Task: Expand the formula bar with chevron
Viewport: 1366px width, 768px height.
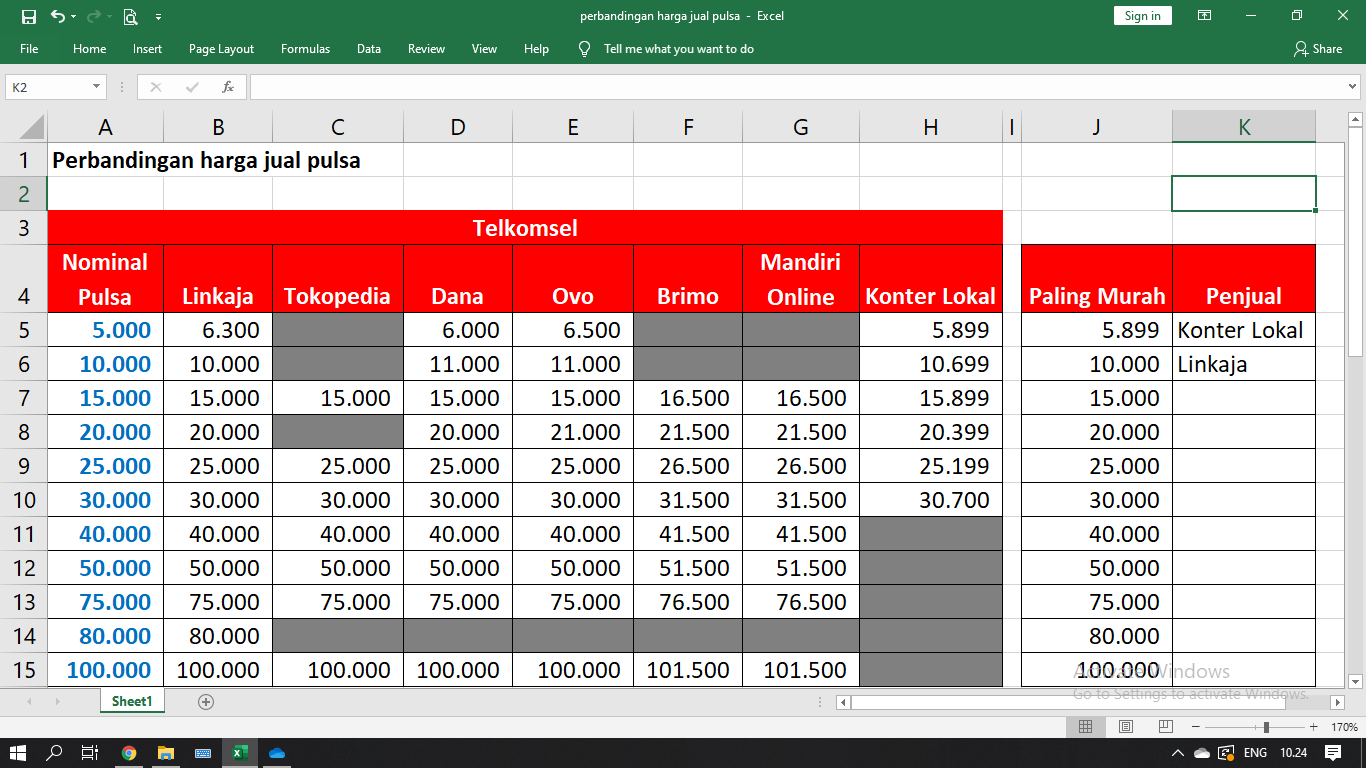Action: coord(1353,87)
